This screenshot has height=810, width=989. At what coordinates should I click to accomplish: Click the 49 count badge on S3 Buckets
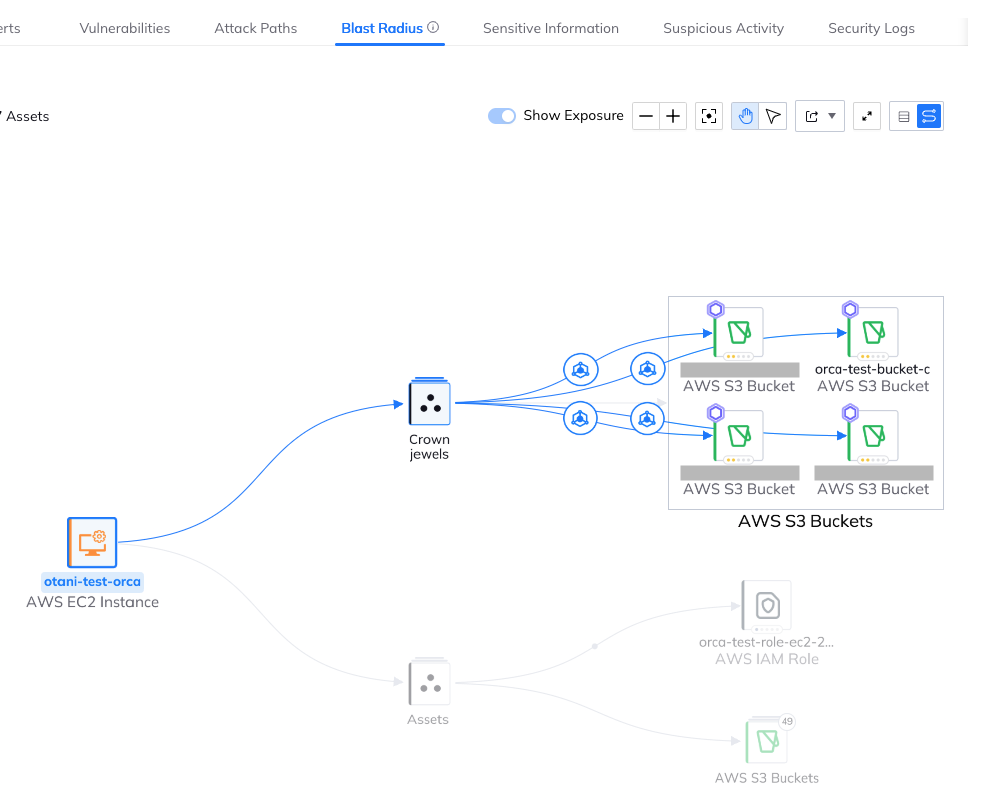click(787, 722)
